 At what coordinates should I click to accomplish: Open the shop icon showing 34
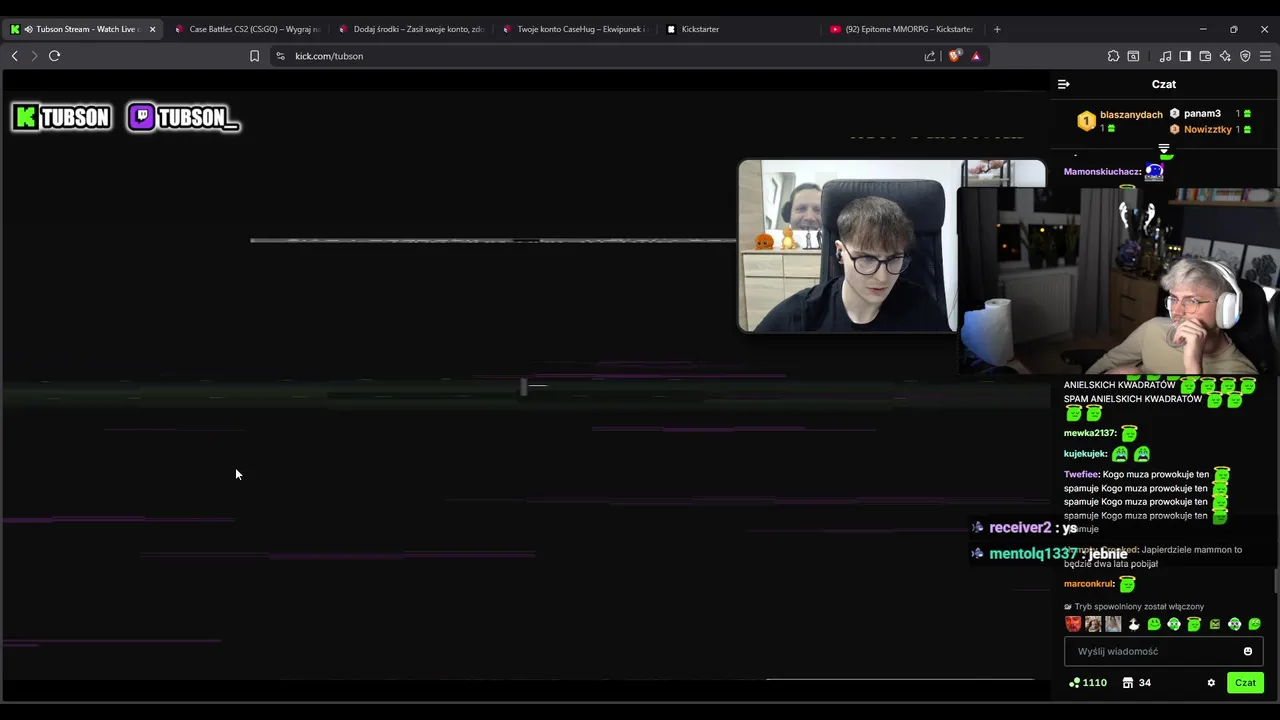(1136, 683)
